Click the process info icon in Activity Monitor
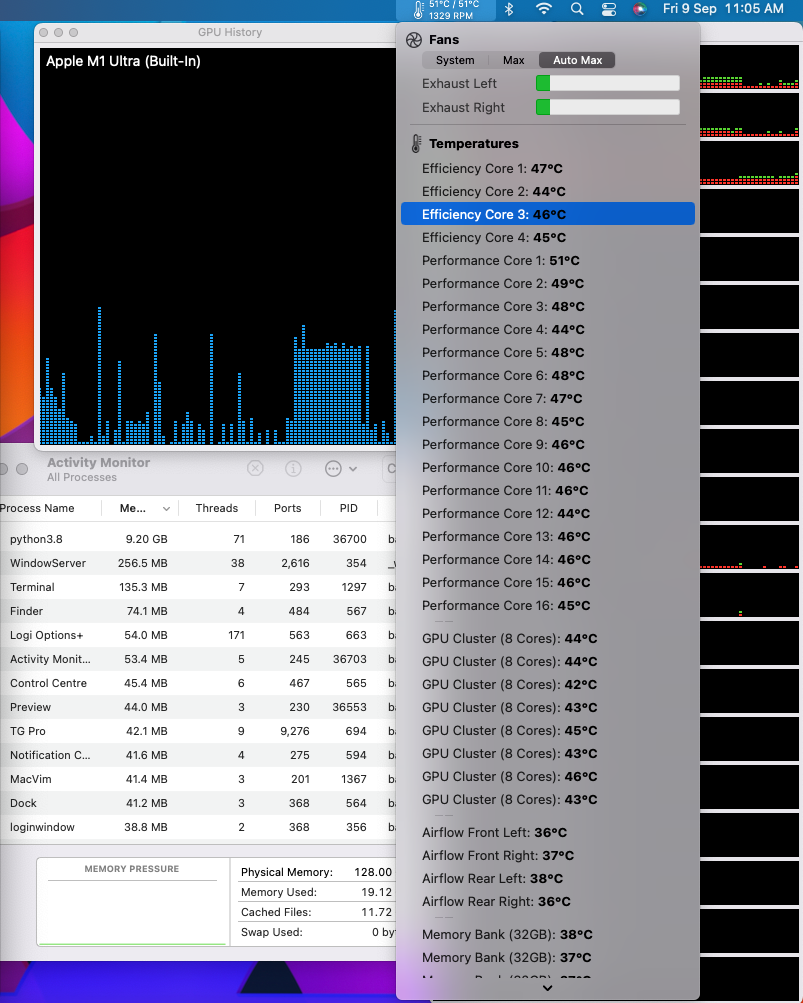This screenshot has height=1003, width=803. tap(293, 469)
